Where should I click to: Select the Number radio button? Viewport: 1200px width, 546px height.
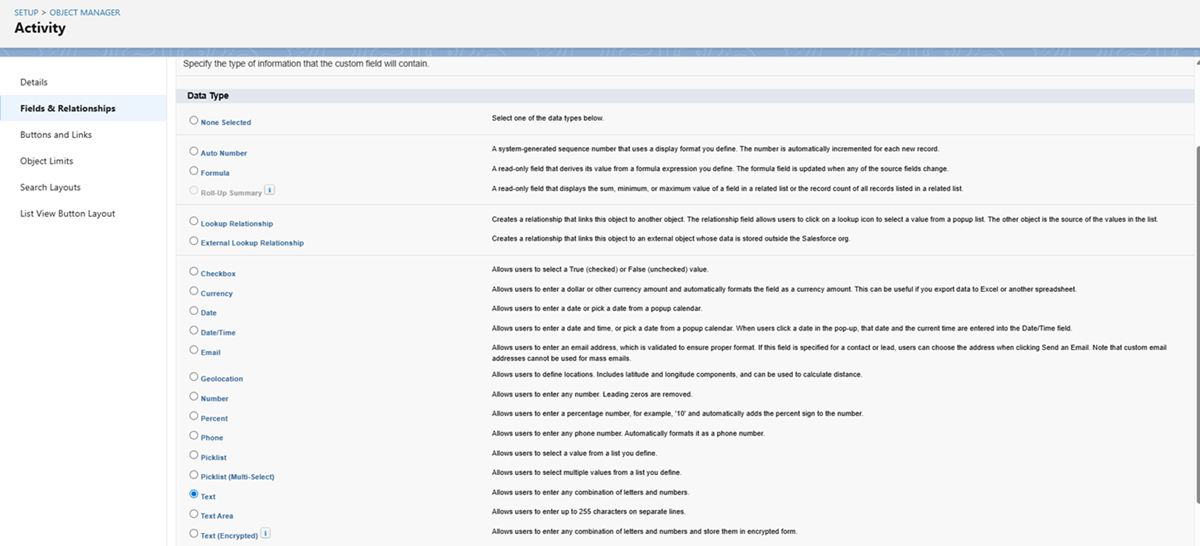click(x=194, y=397)
